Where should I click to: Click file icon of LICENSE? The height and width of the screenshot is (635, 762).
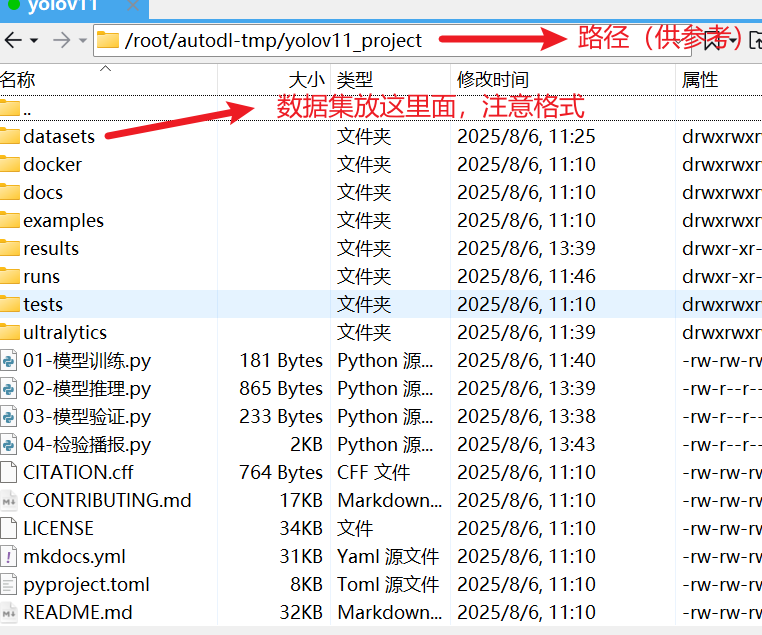[8, 528]
